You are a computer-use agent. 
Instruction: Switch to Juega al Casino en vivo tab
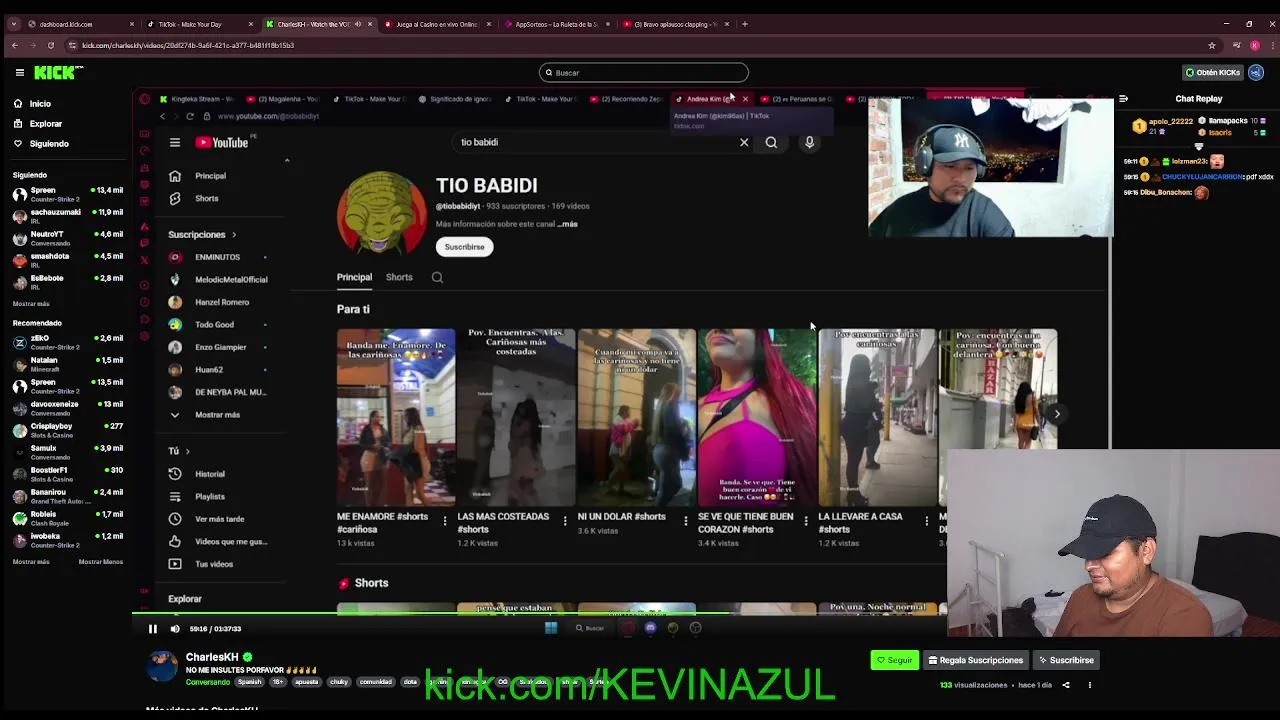[436, 24]
